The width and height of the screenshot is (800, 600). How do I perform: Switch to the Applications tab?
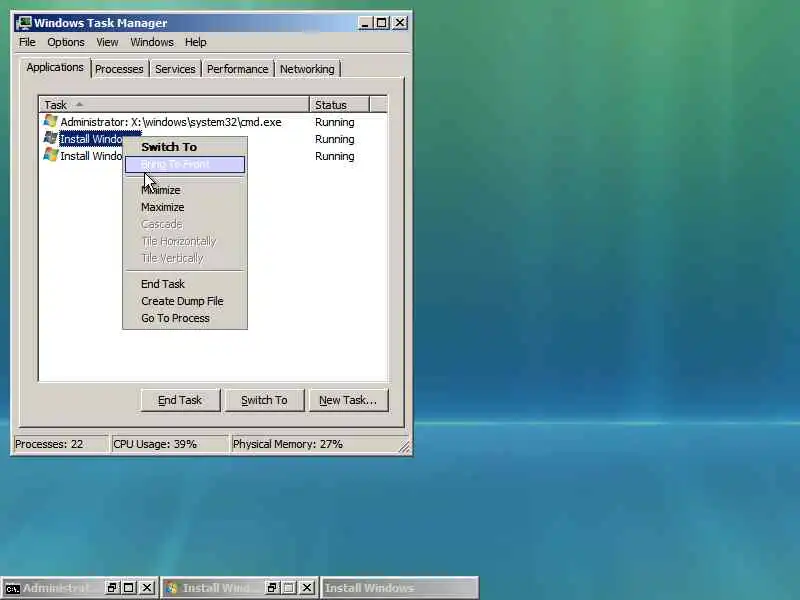(55, 67)
